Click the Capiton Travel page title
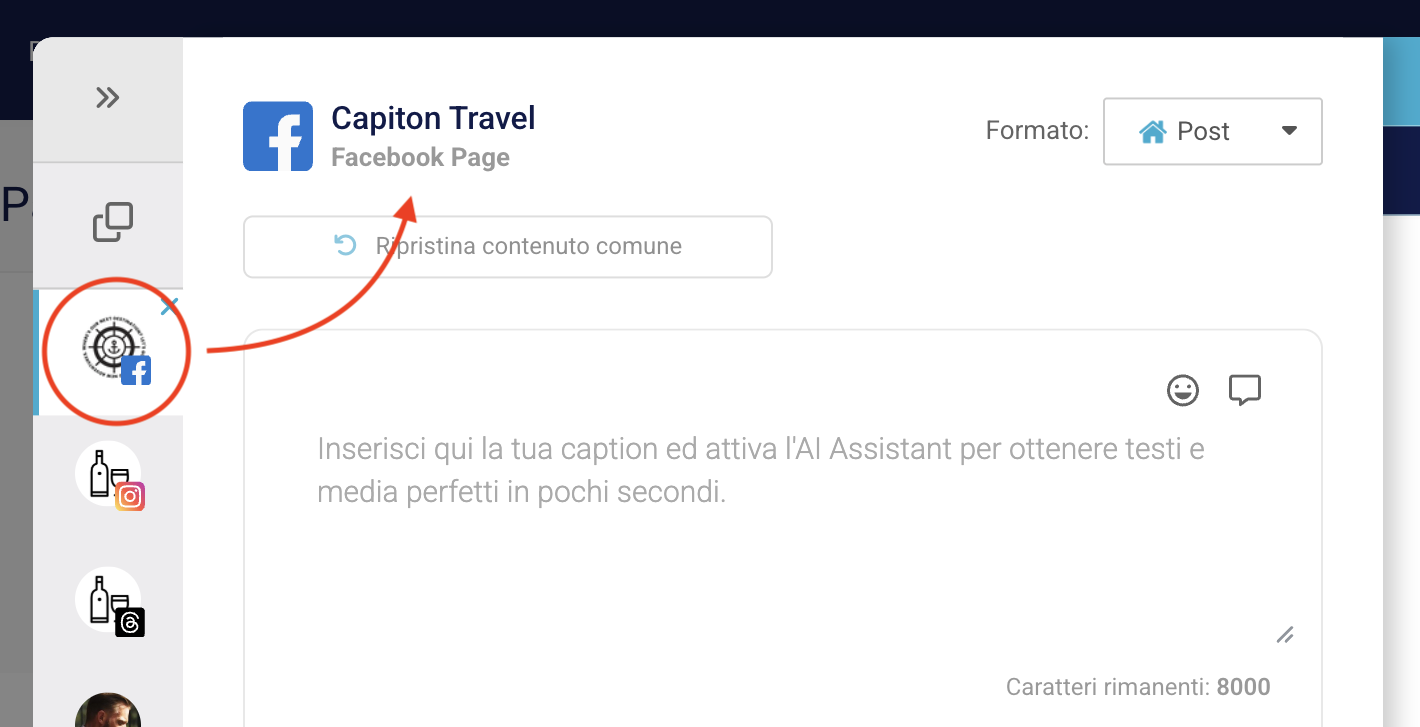Viewport: 1420px width, 727px height. point(433,118)
